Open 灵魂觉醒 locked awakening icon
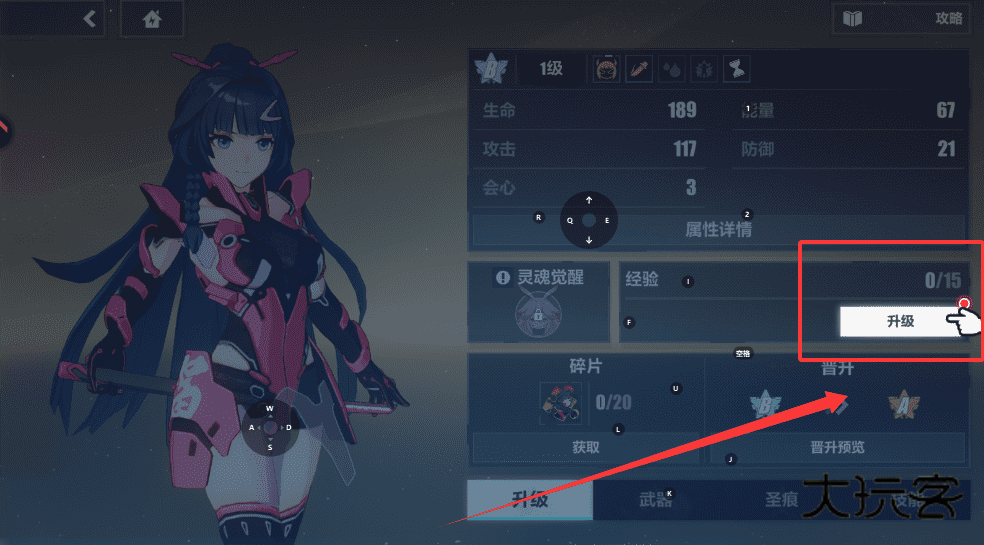Screen dimensions: 984x545 tap(538, 314)
